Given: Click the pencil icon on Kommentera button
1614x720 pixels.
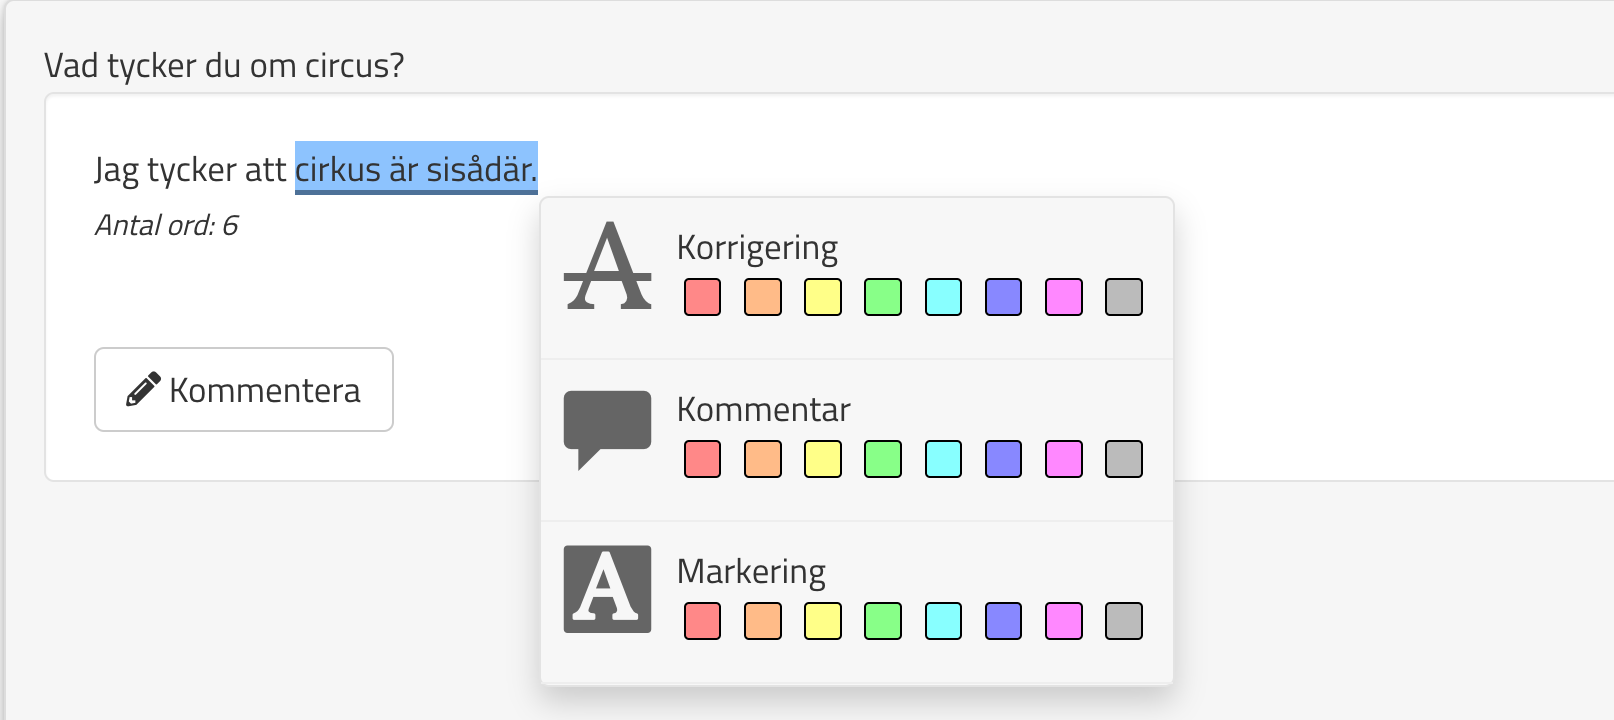Looking at the screenshot, I should pyautogui.click(x=143, y=390).
